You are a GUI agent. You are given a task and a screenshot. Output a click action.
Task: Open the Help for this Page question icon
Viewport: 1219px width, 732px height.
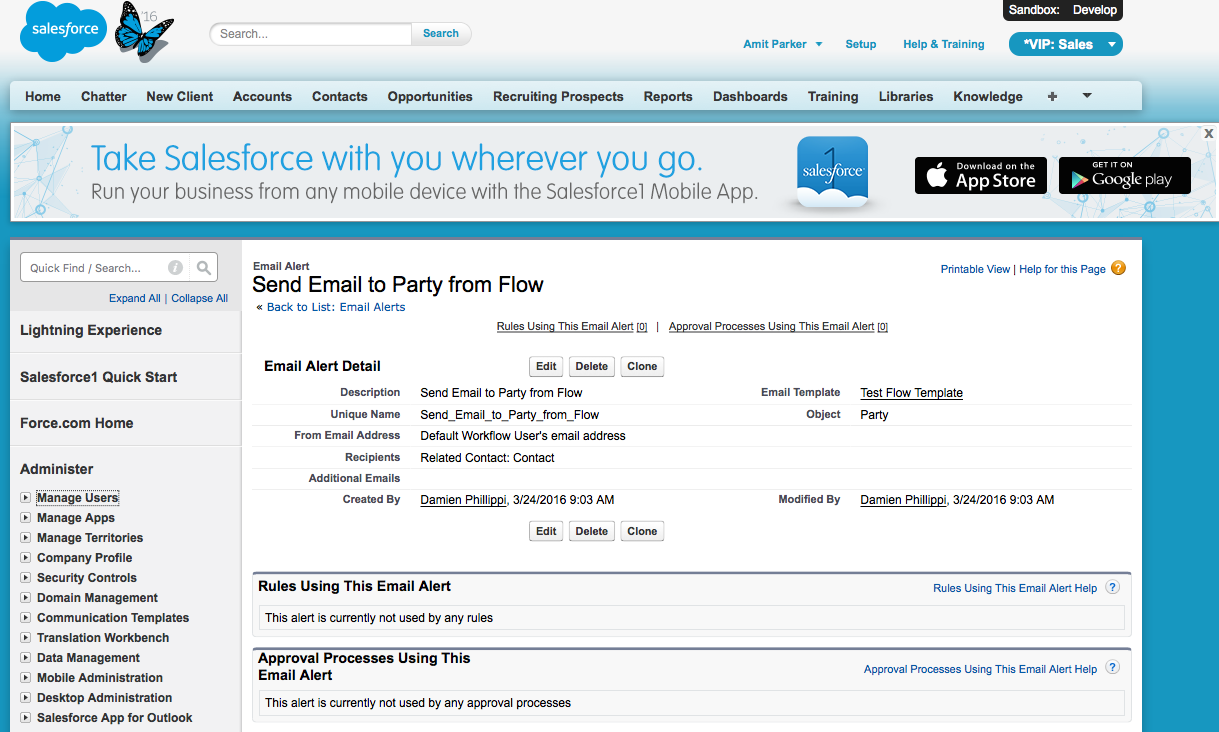coord(1119,268)
